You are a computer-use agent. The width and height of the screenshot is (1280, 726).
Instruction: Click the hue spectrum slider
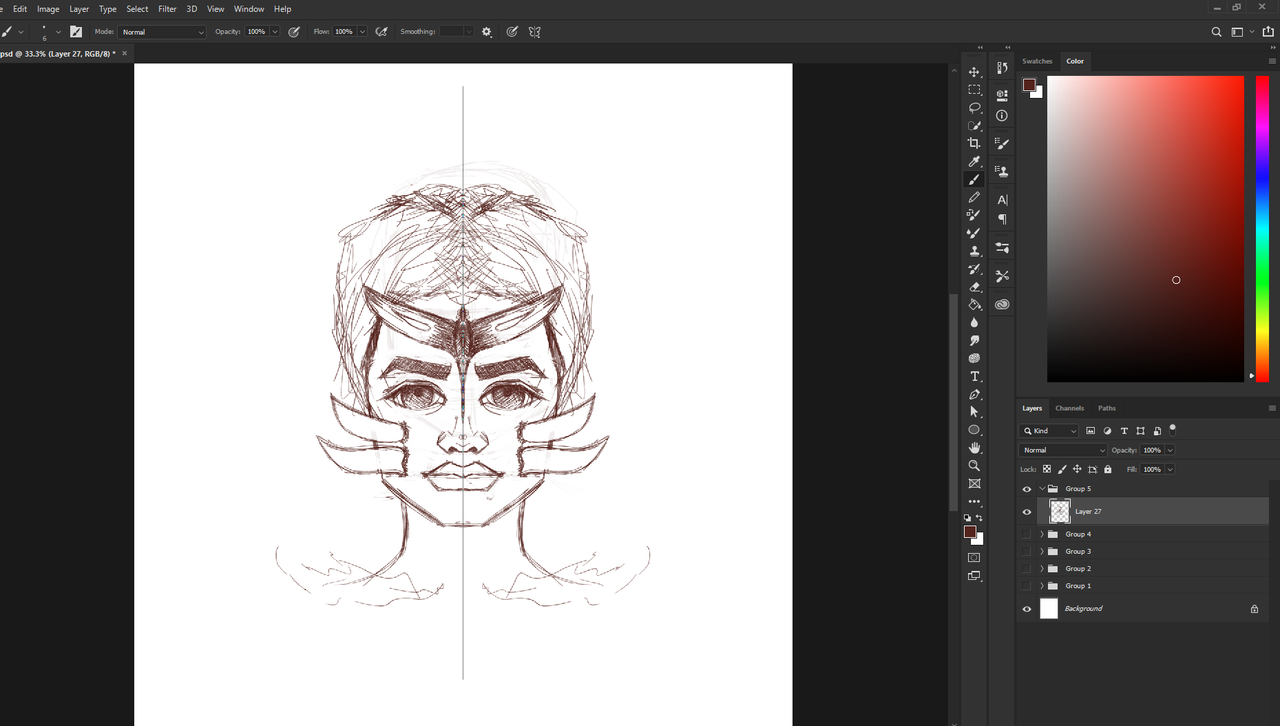1262,228
